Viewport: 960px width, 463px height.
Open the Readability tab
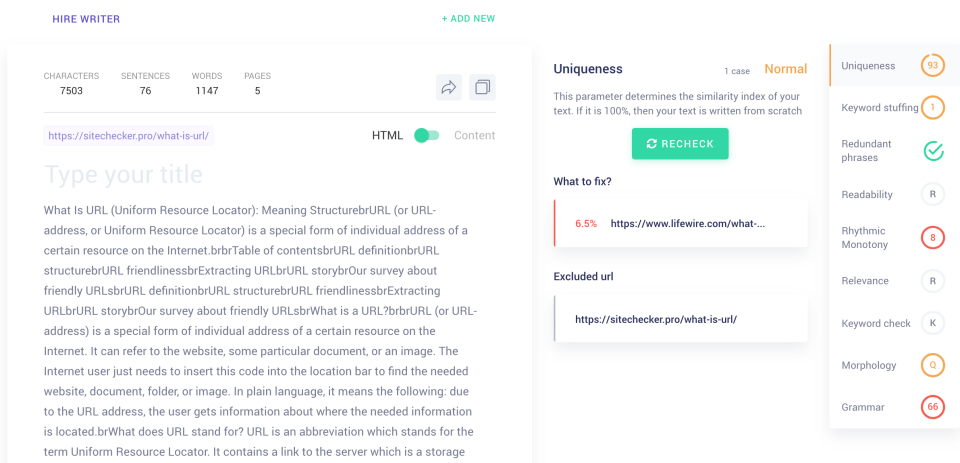868,194
